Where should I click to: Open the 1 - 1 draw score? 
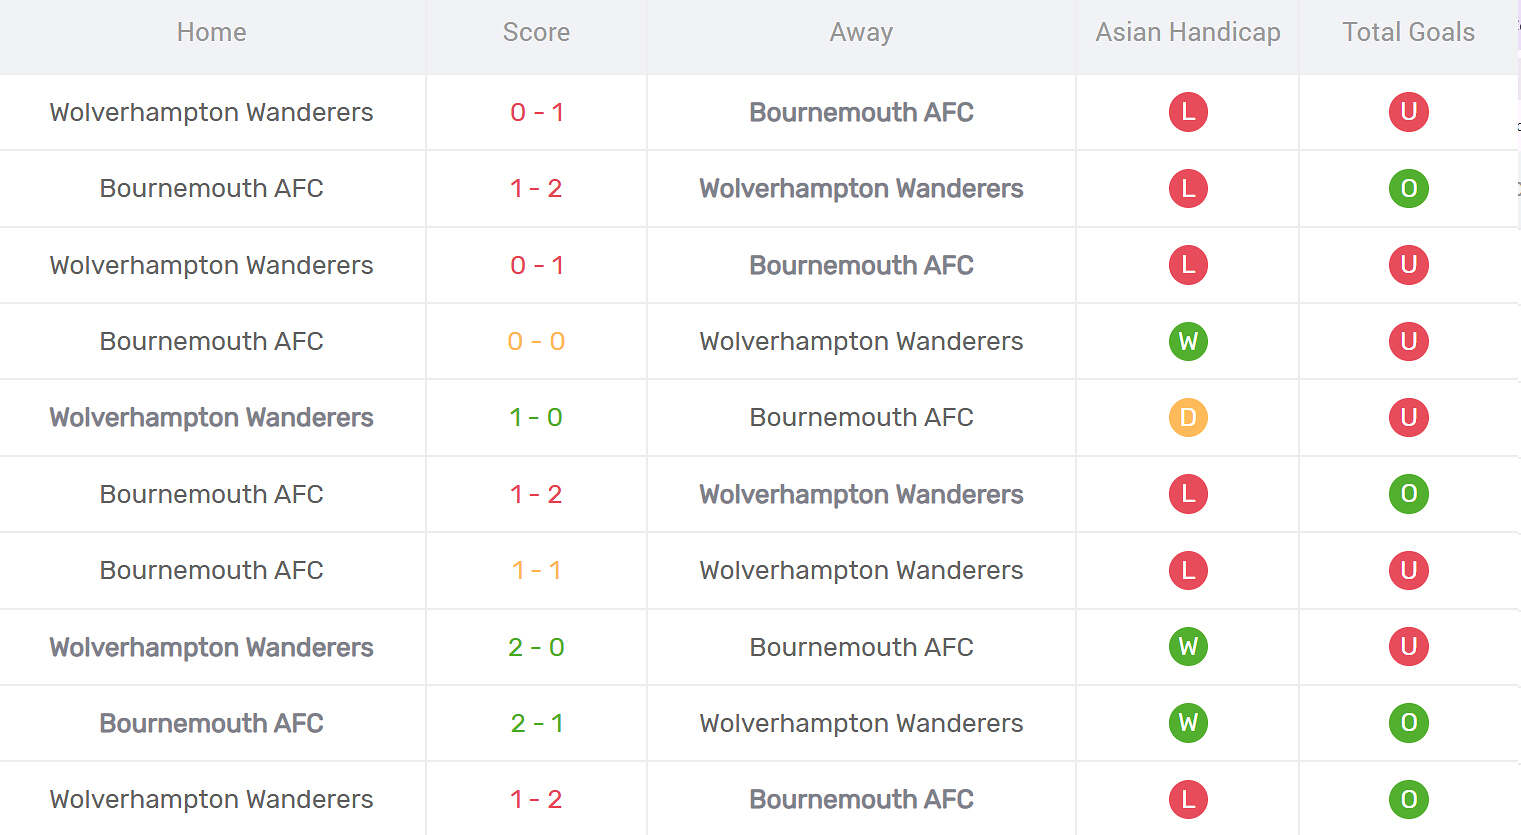coord(536,571)
